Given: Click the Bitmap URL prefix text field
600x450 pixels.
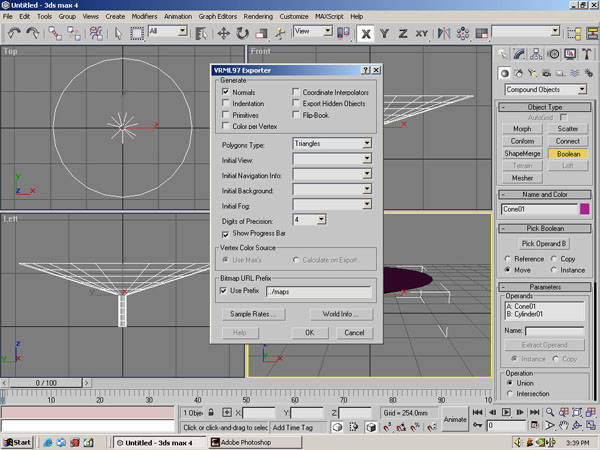Looking at the screenshot, I should (319, 292).
